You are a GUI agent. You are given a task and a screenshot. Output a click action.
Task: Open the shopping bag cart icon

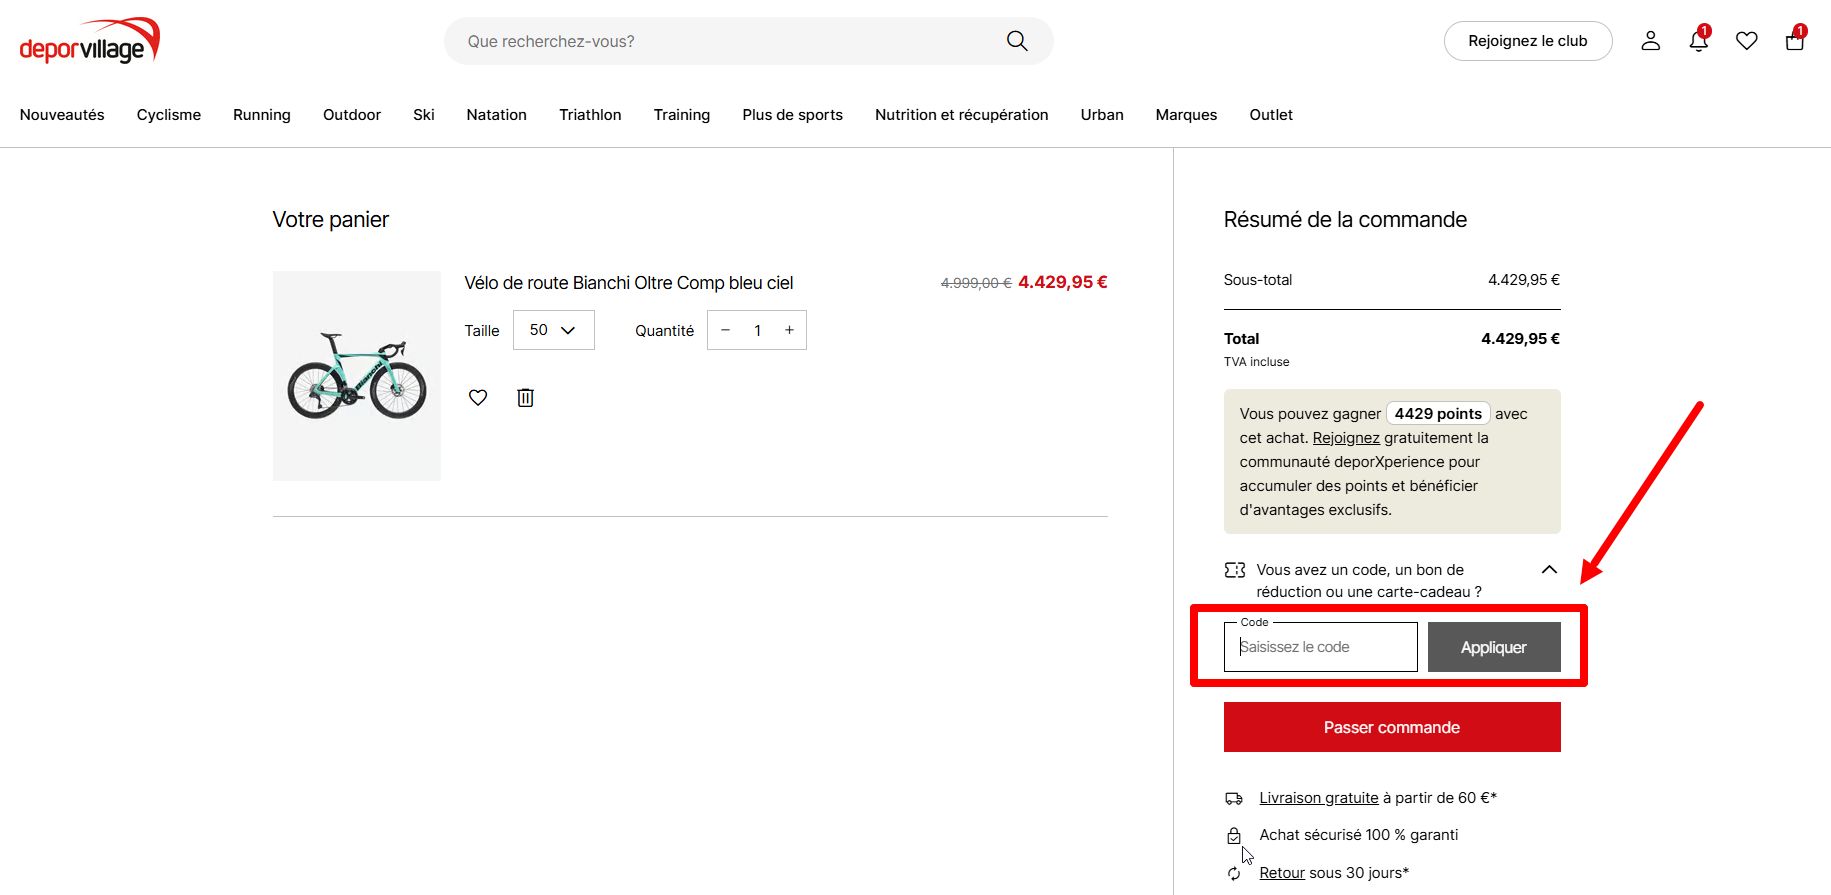(1795, 41)
